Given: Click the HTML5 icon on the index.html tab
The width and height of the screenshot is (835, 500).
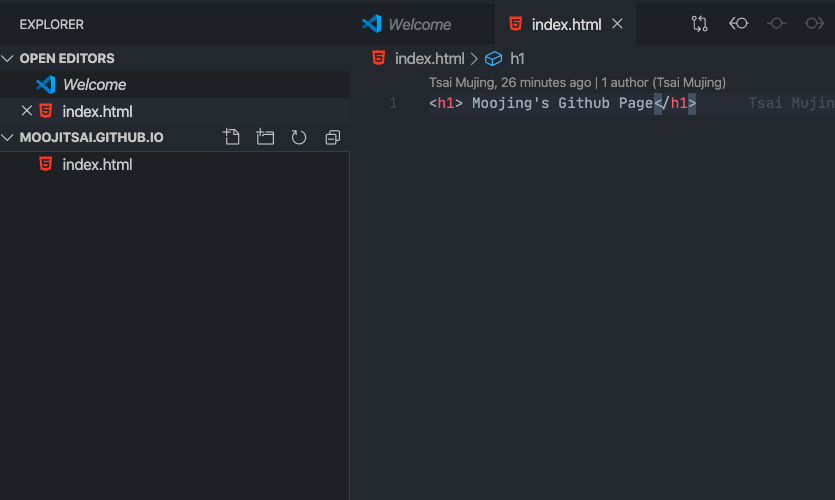Looking at the screenshot, I should point(515,24).
